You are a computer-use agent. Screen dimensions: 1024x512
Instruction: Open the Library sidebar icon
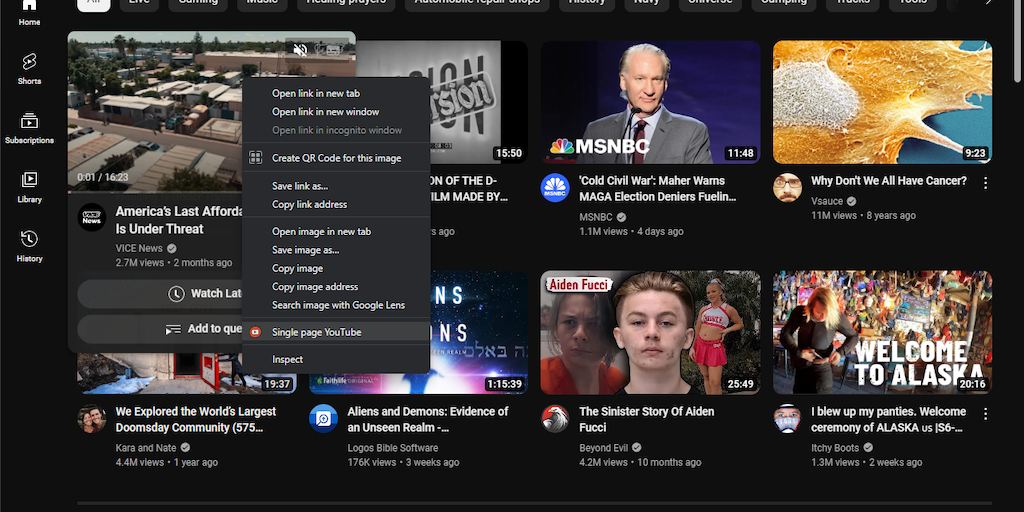[x=29, y=185]
